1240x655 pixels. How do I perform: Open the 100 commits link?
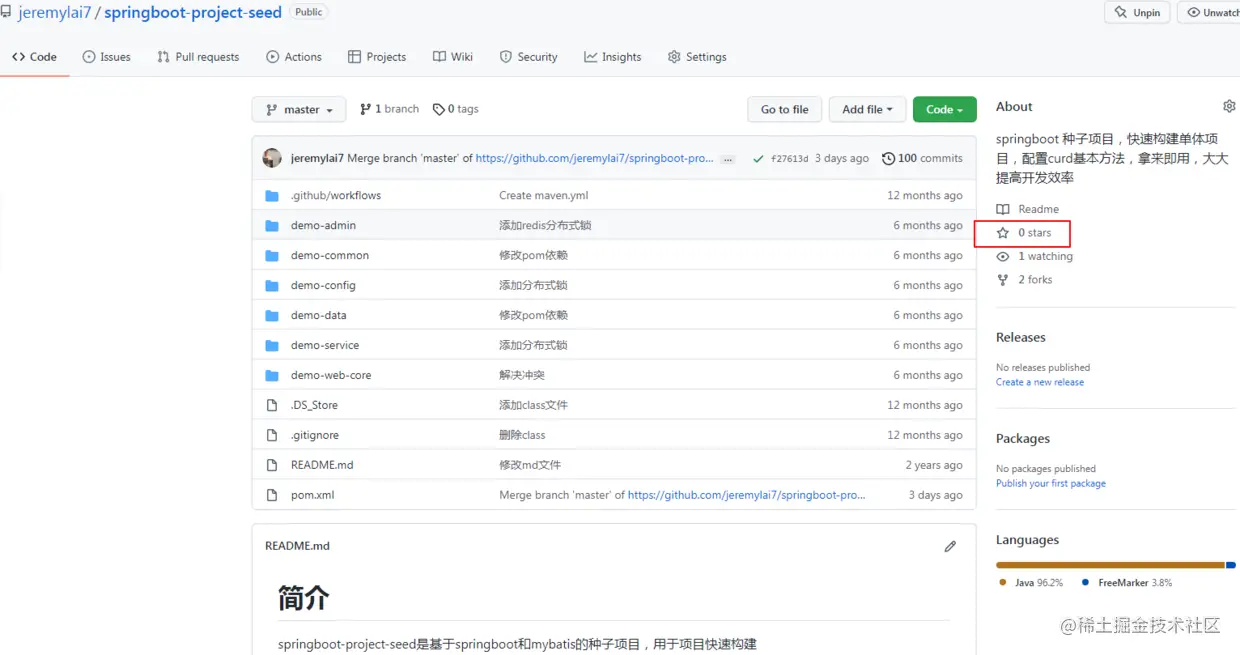coord(922,158)
